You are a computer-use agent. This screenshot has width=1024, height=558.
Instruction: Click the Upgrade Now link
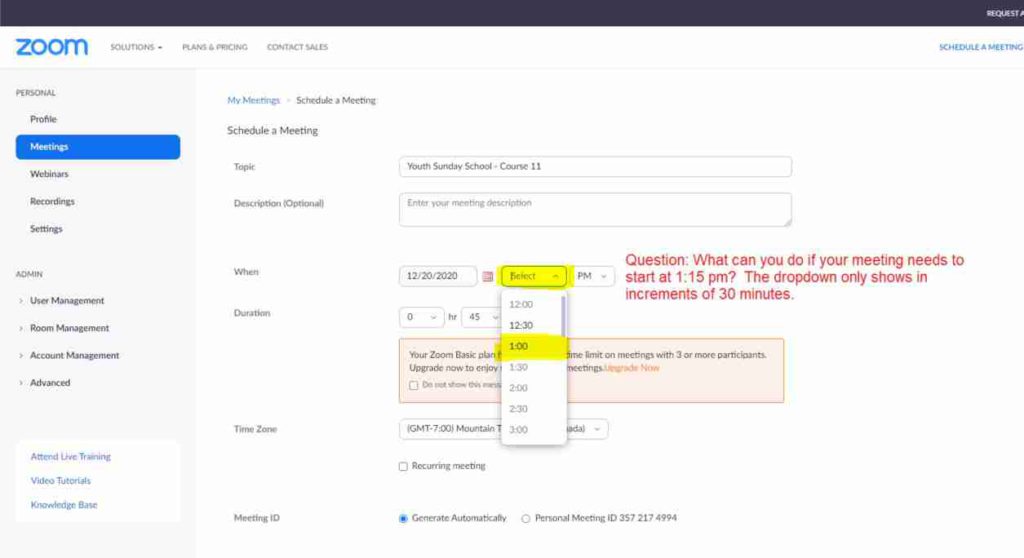[x=631, y=368]
